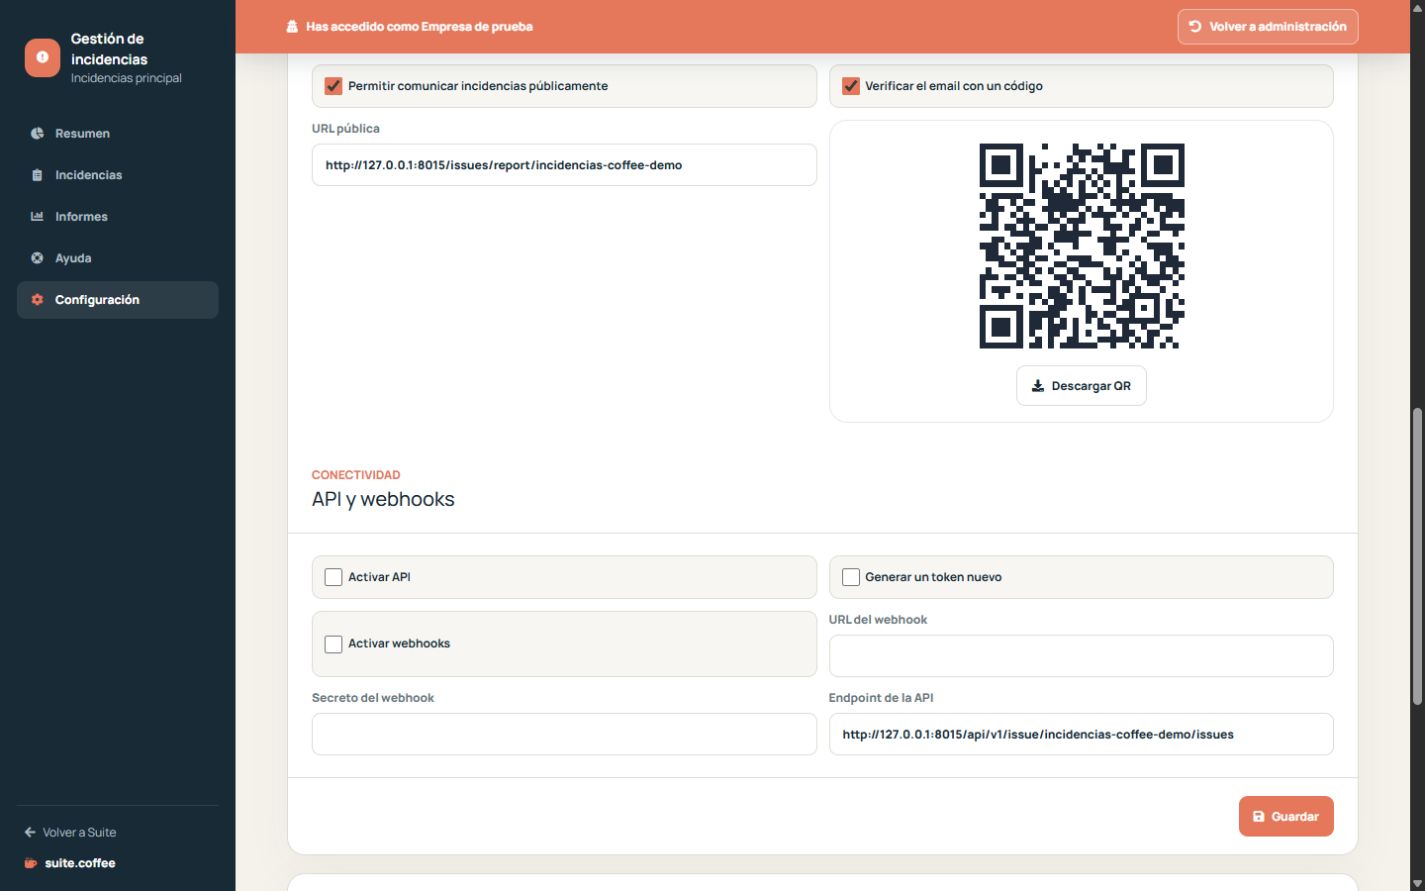Click the suite.coffee brand link
This screenshot has height=891, width=1425.
(70, 863)
